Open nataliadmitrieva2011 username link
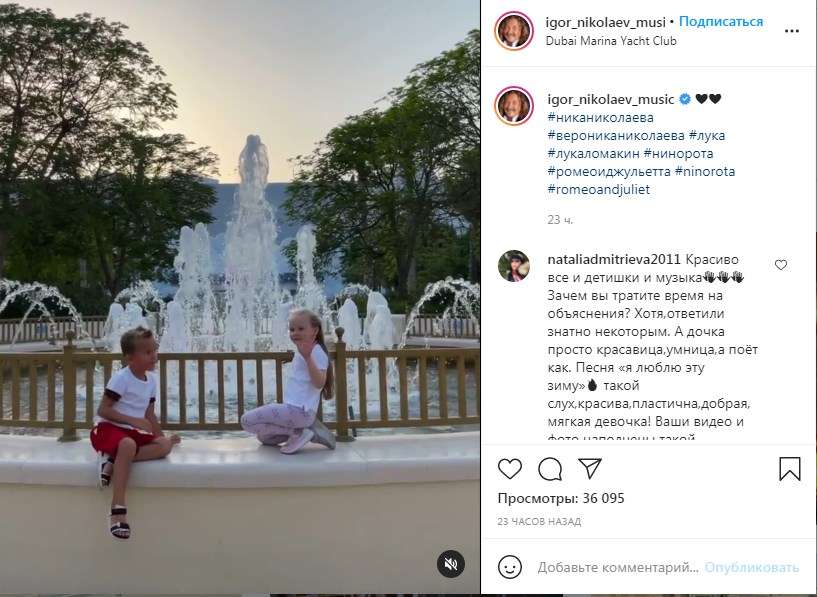 [614, 259]
